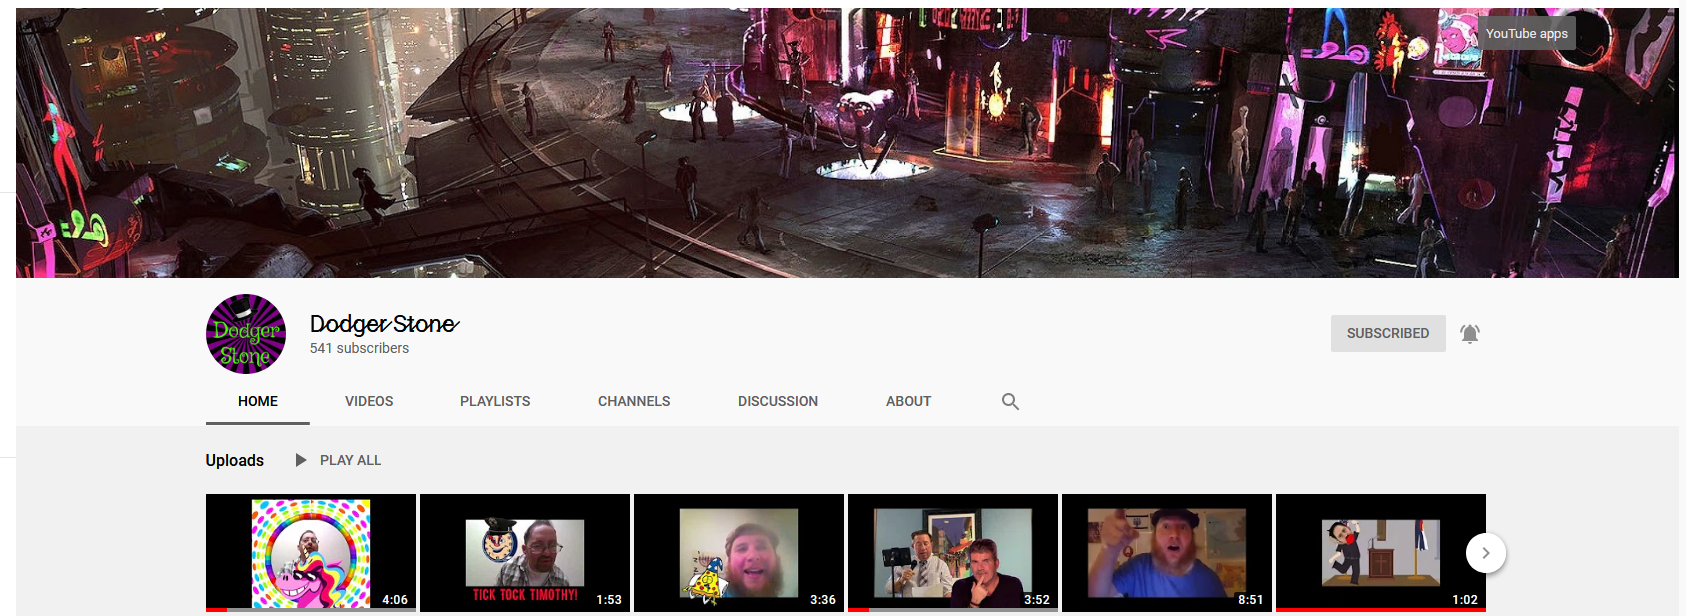Click the Play All triangle icon
This screenshot has height=616, width=1686.
(301, 460)
